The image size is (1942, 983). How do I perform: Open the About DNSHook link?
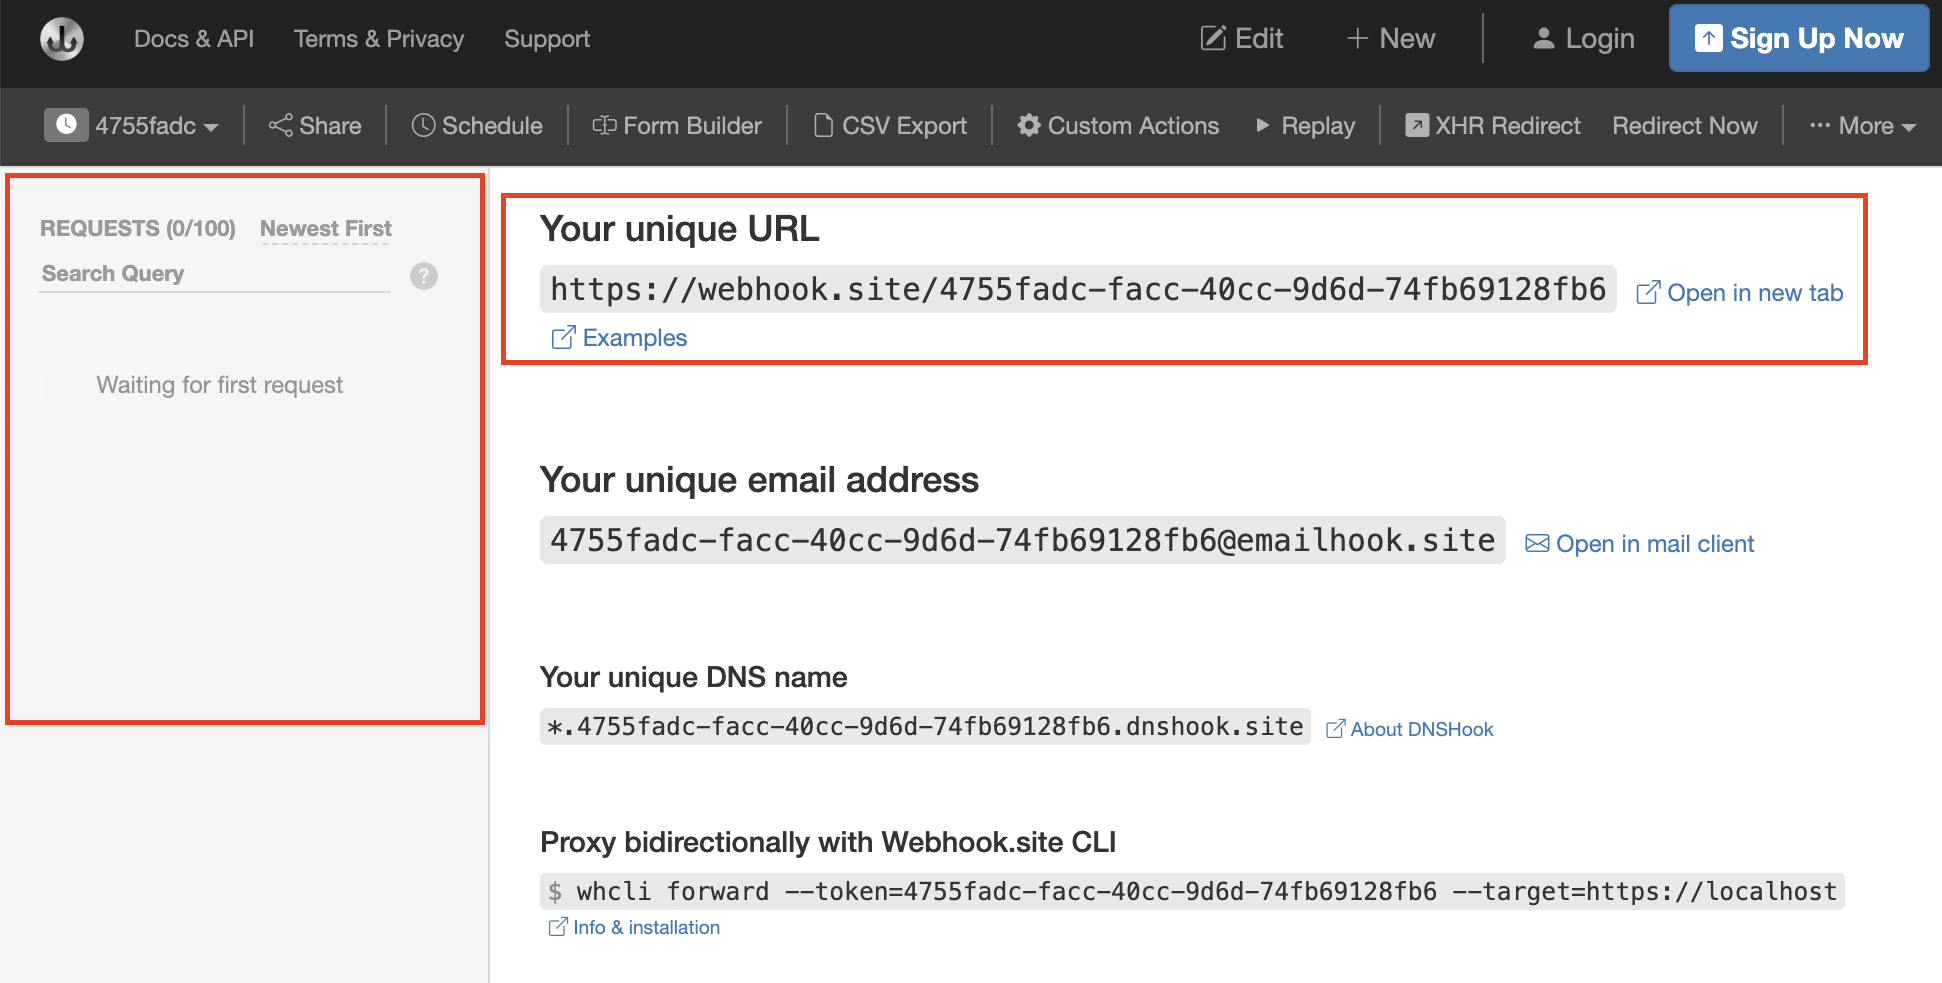coord(1409,729)
